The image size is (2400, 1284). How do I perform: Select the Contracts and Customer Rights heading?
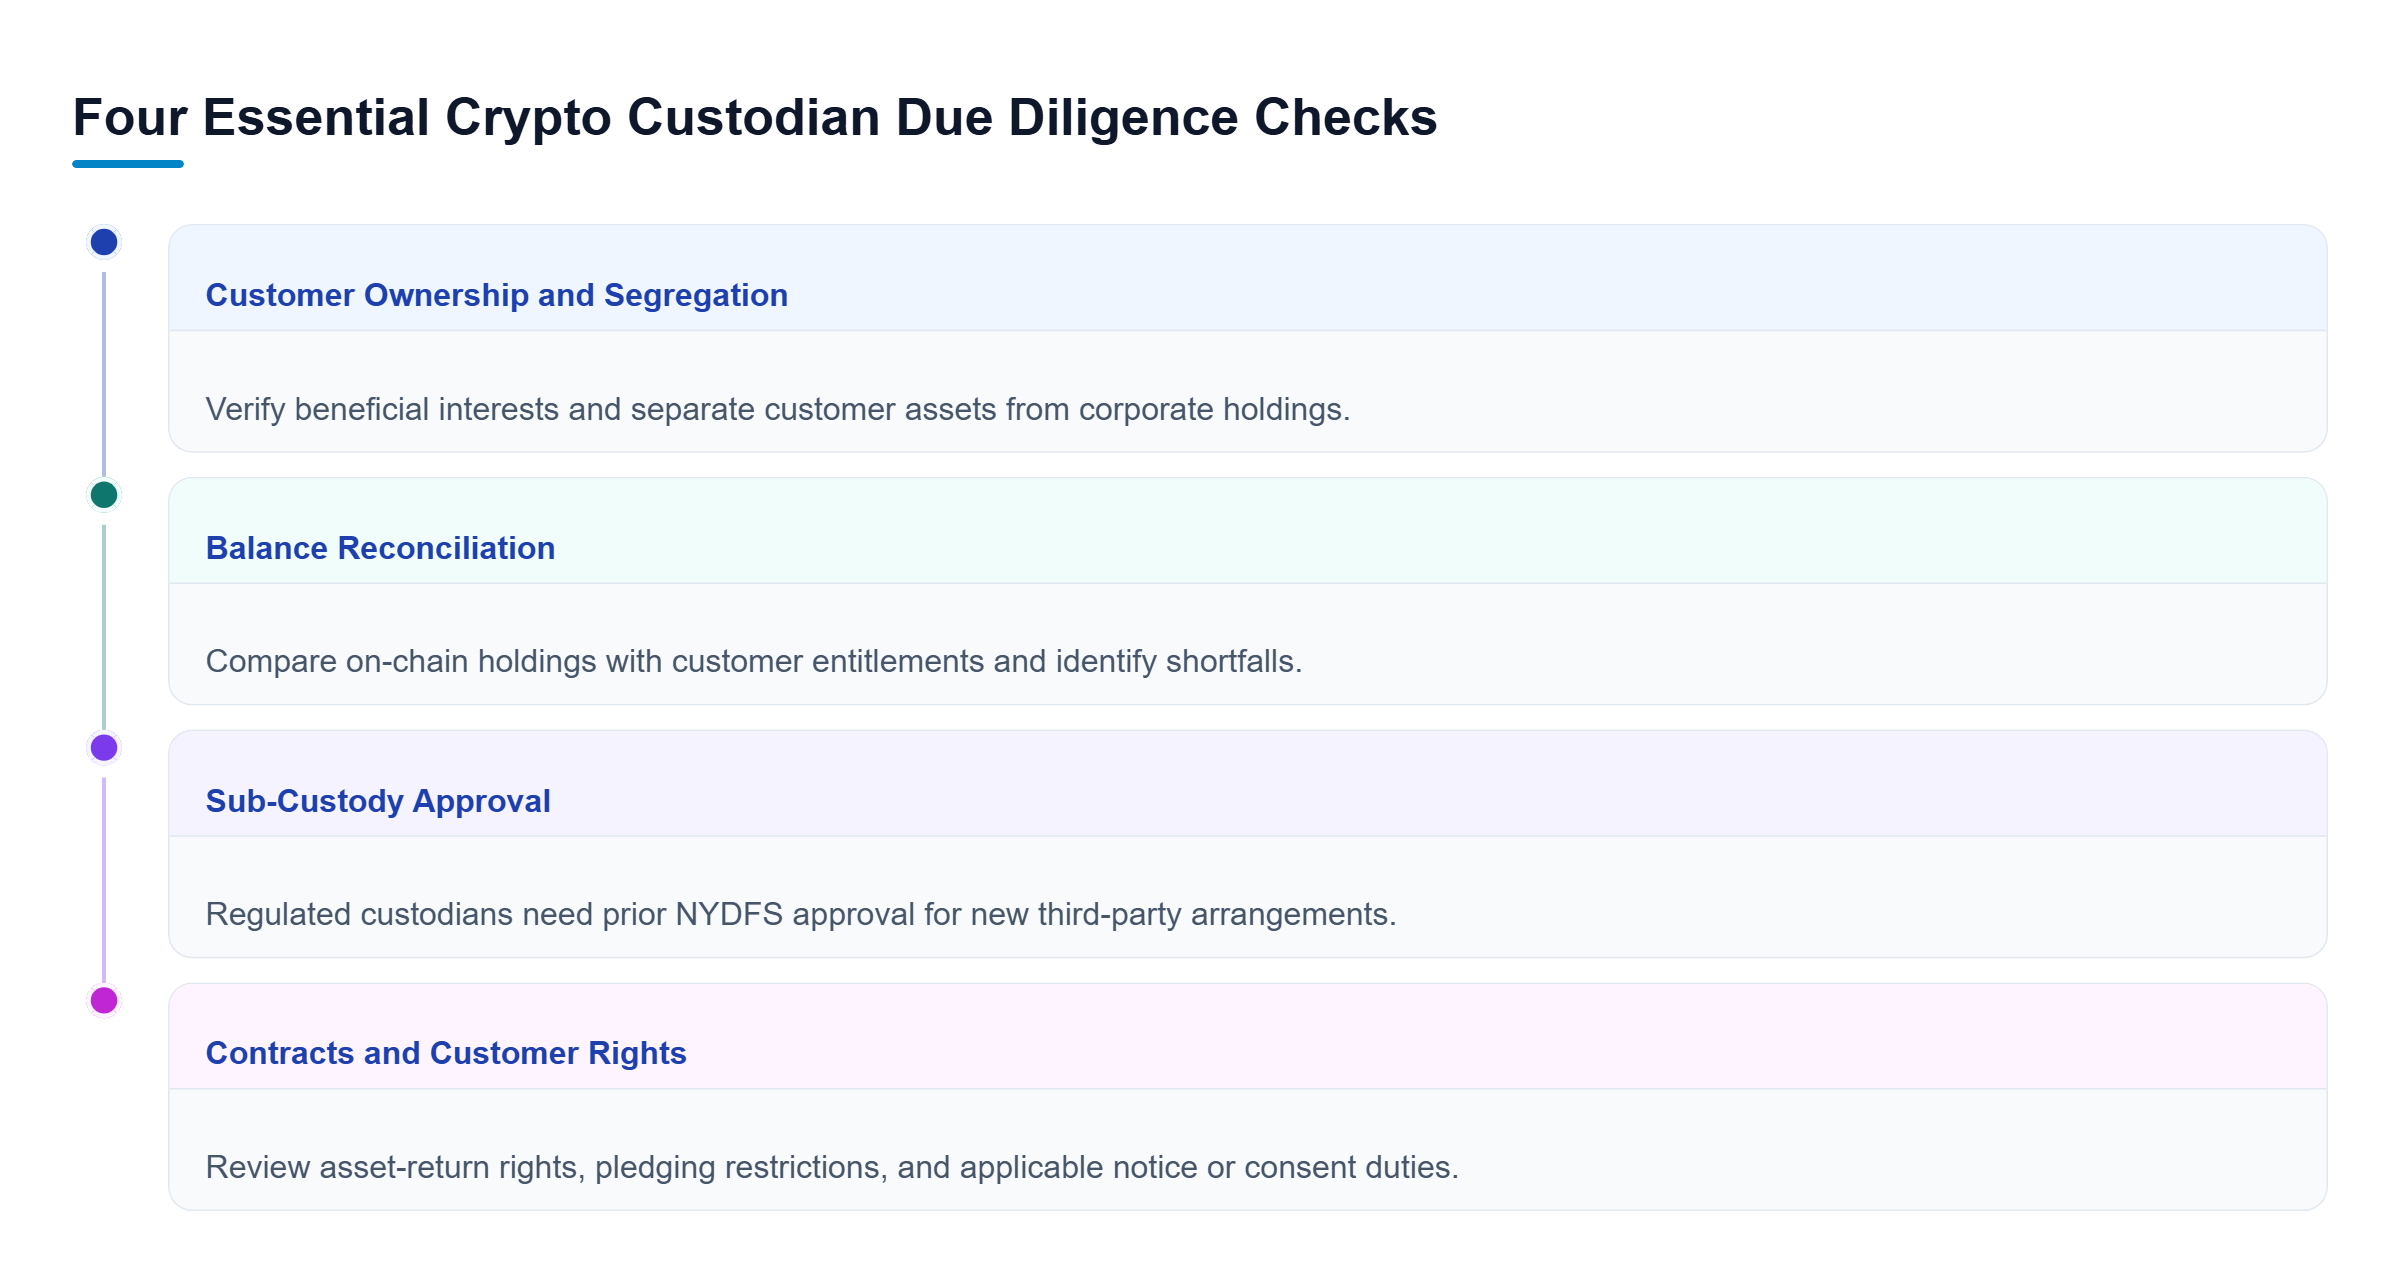(x=446, y=1053)
